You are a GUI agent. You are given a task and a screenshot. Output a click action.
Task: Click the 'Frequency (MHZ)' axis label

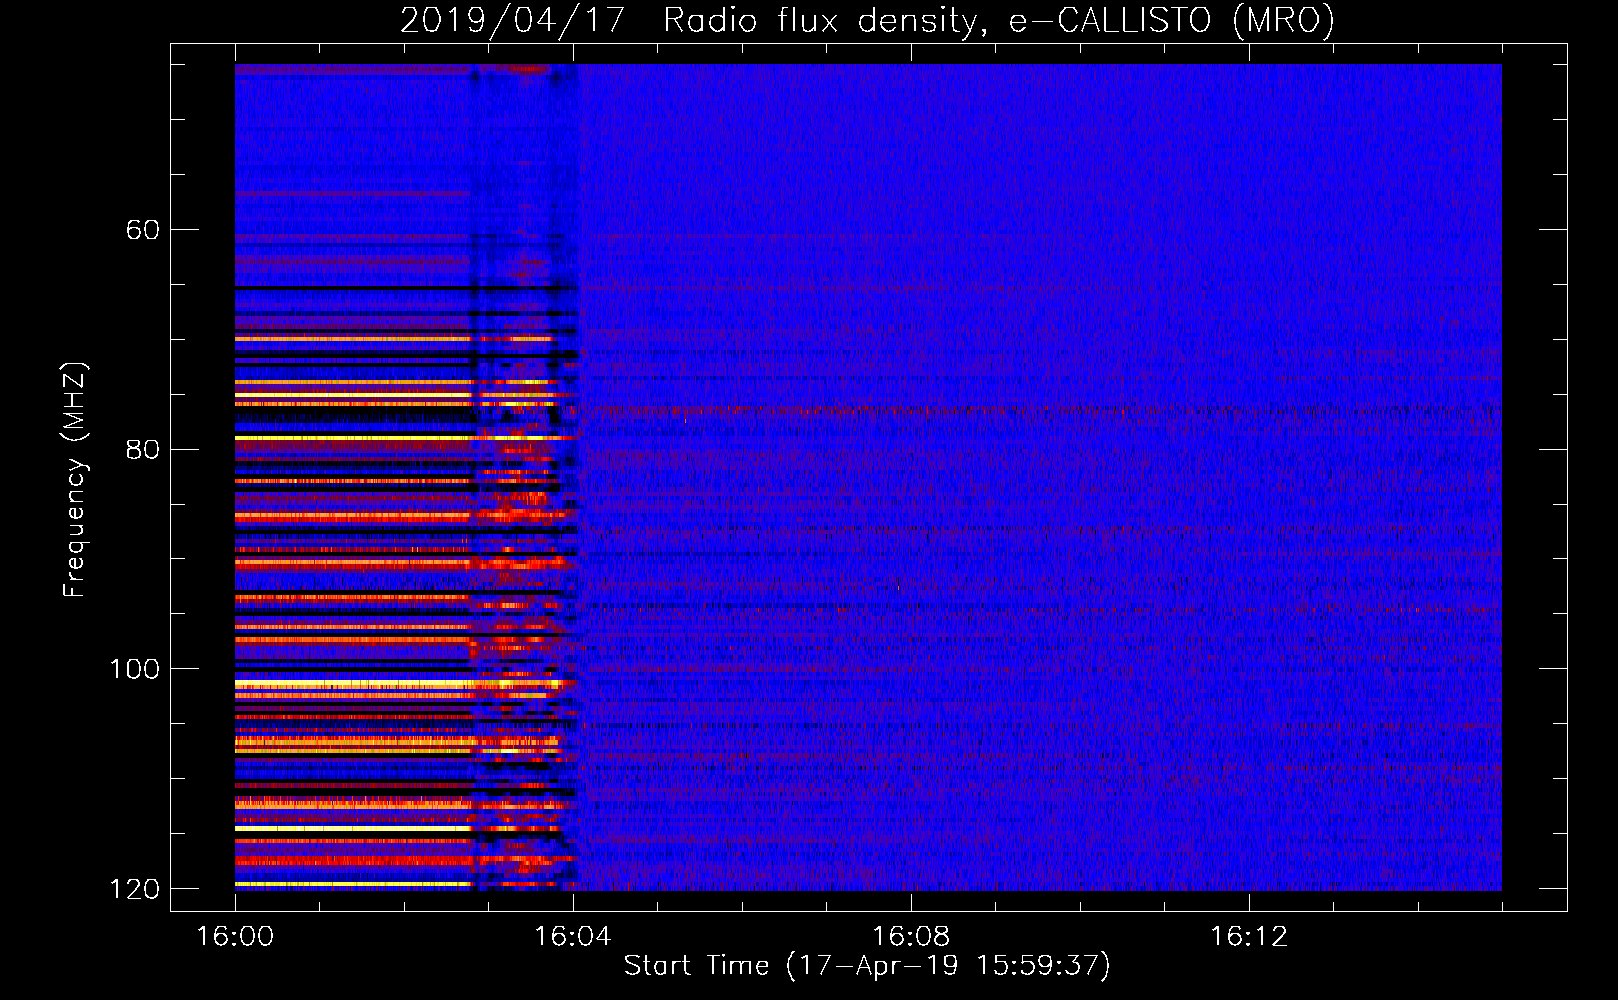point(75,480)
